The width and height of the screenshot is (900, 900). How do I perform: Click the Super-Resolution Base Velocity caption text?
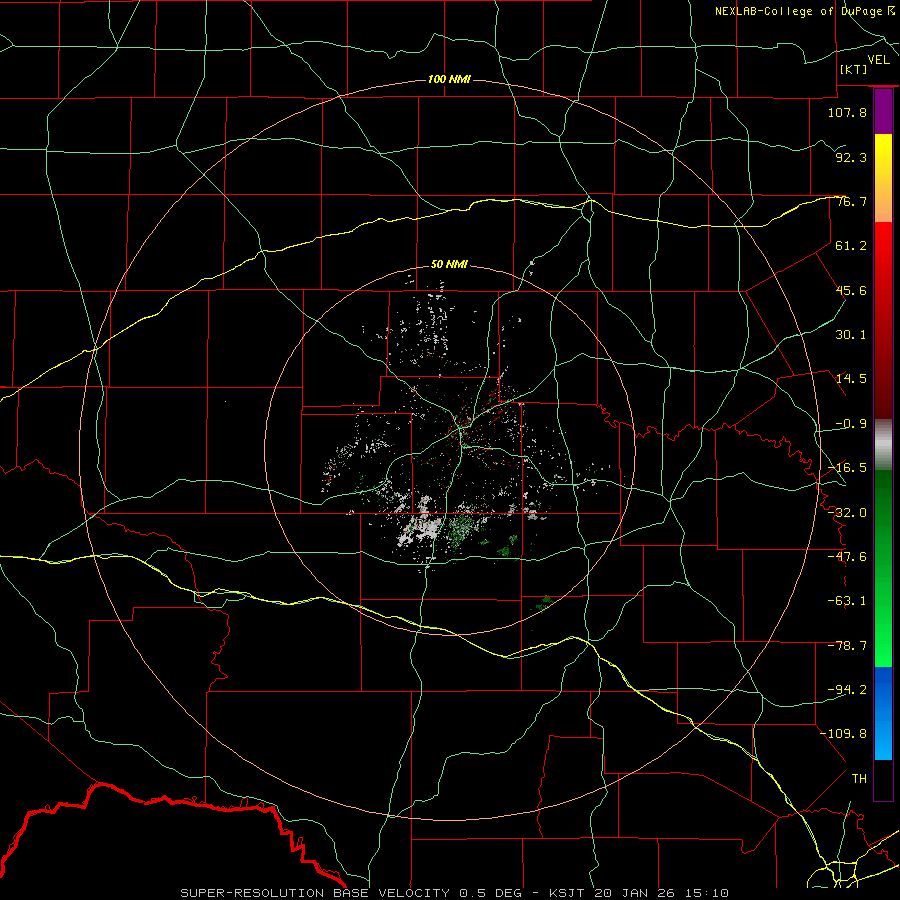point(455,893)
